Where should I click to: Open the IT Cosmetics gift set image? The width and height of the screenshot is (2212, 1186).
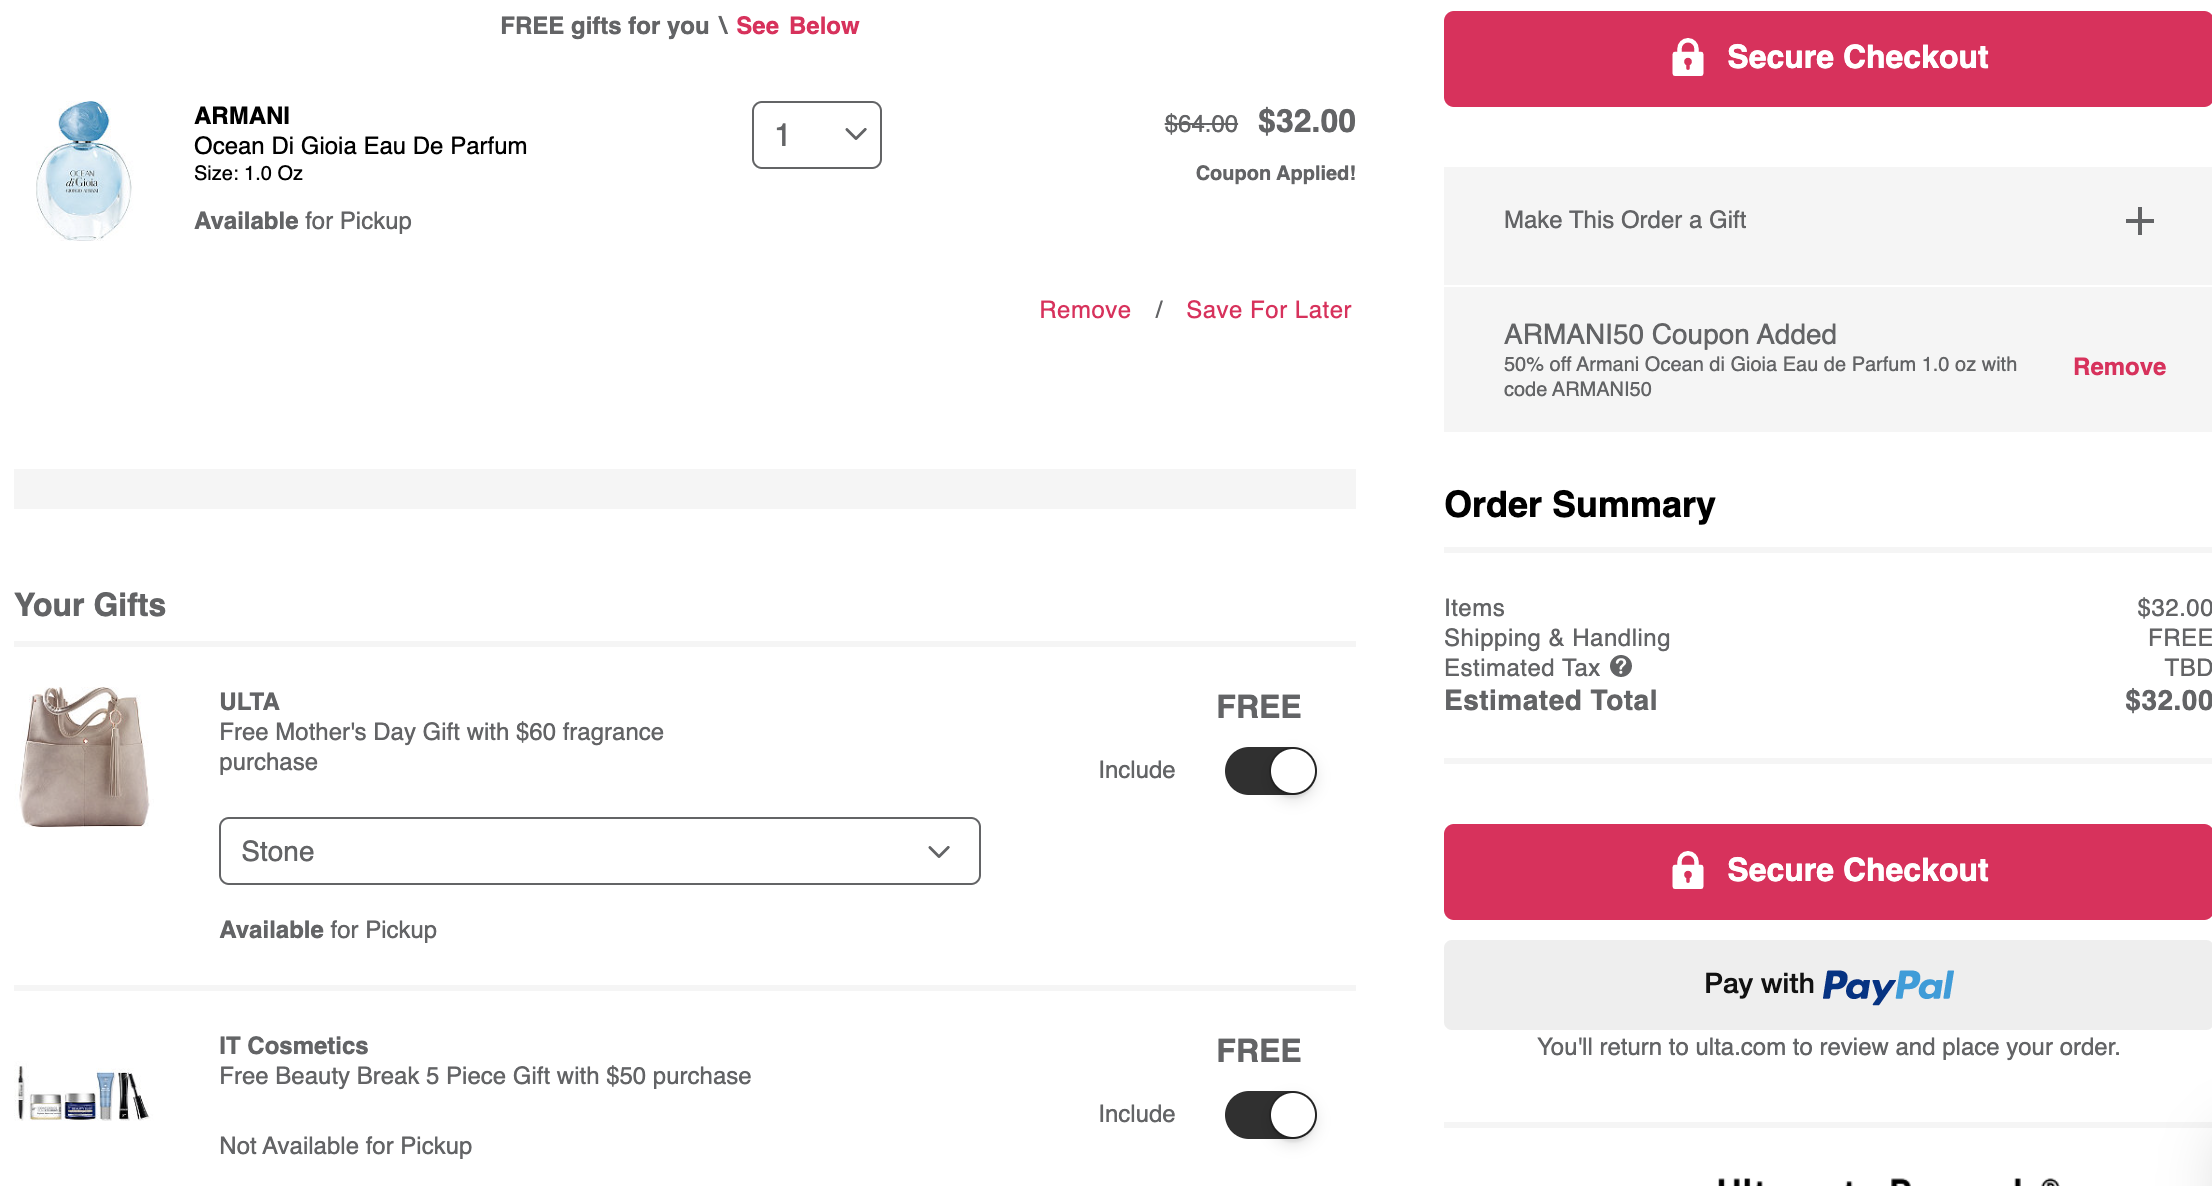[x=84, y=1094]
